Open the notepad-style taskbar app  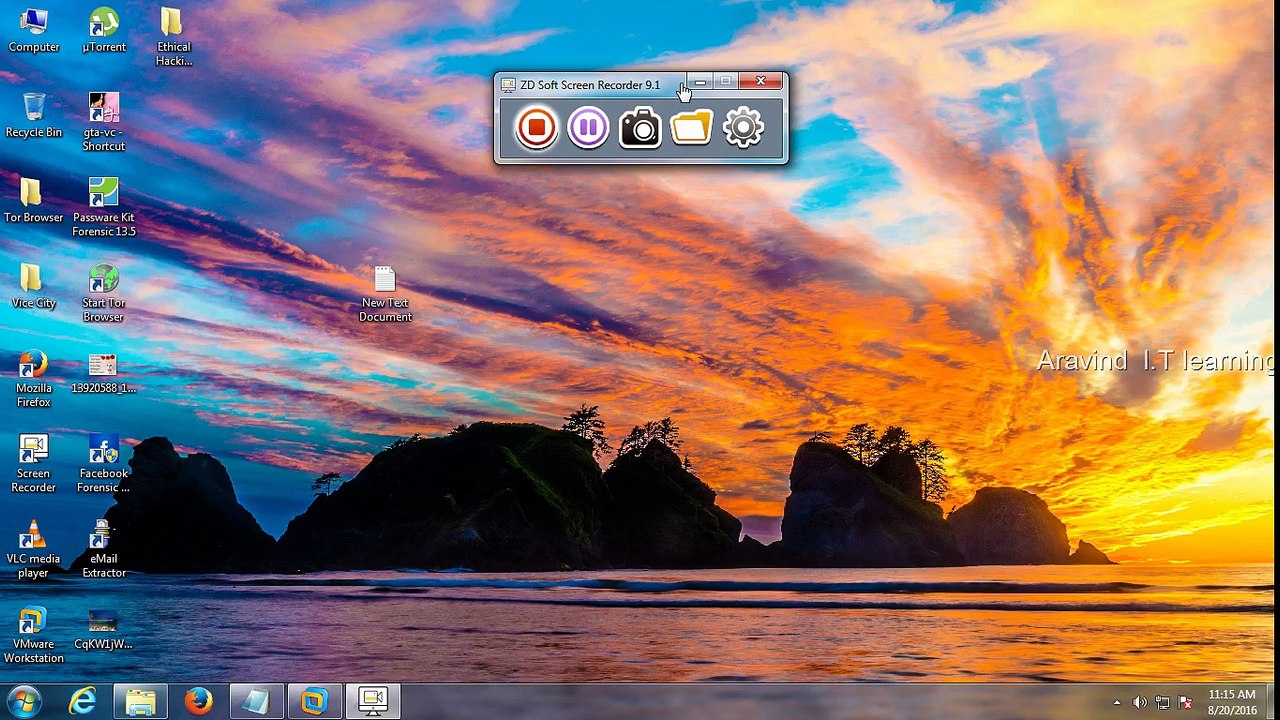(x=256, y=701)
